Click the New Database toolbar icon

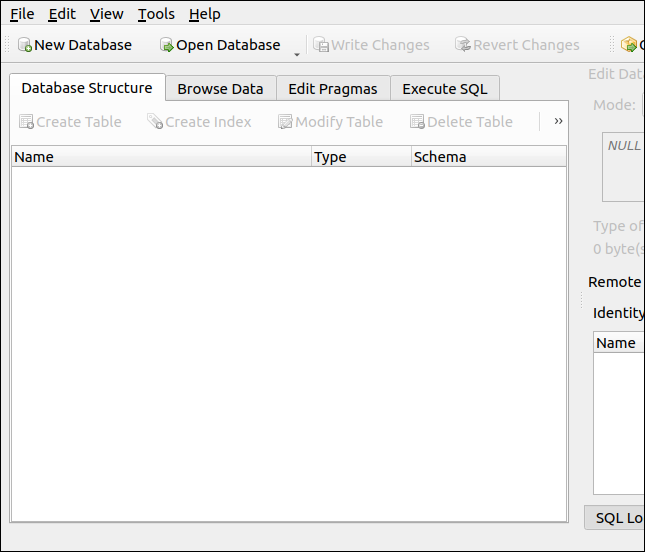point(25,45)
